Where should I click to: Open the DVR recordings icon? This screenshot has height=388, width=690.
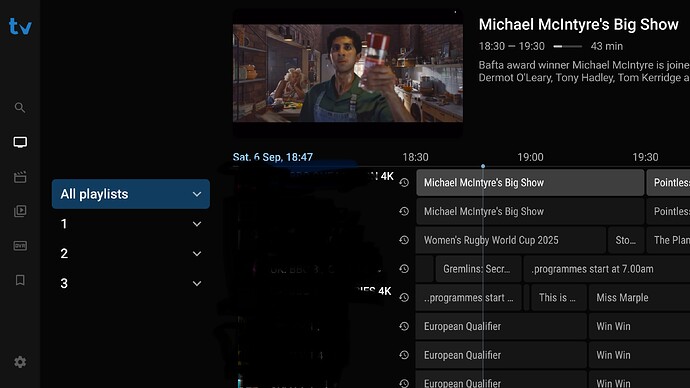pos(20,245)
